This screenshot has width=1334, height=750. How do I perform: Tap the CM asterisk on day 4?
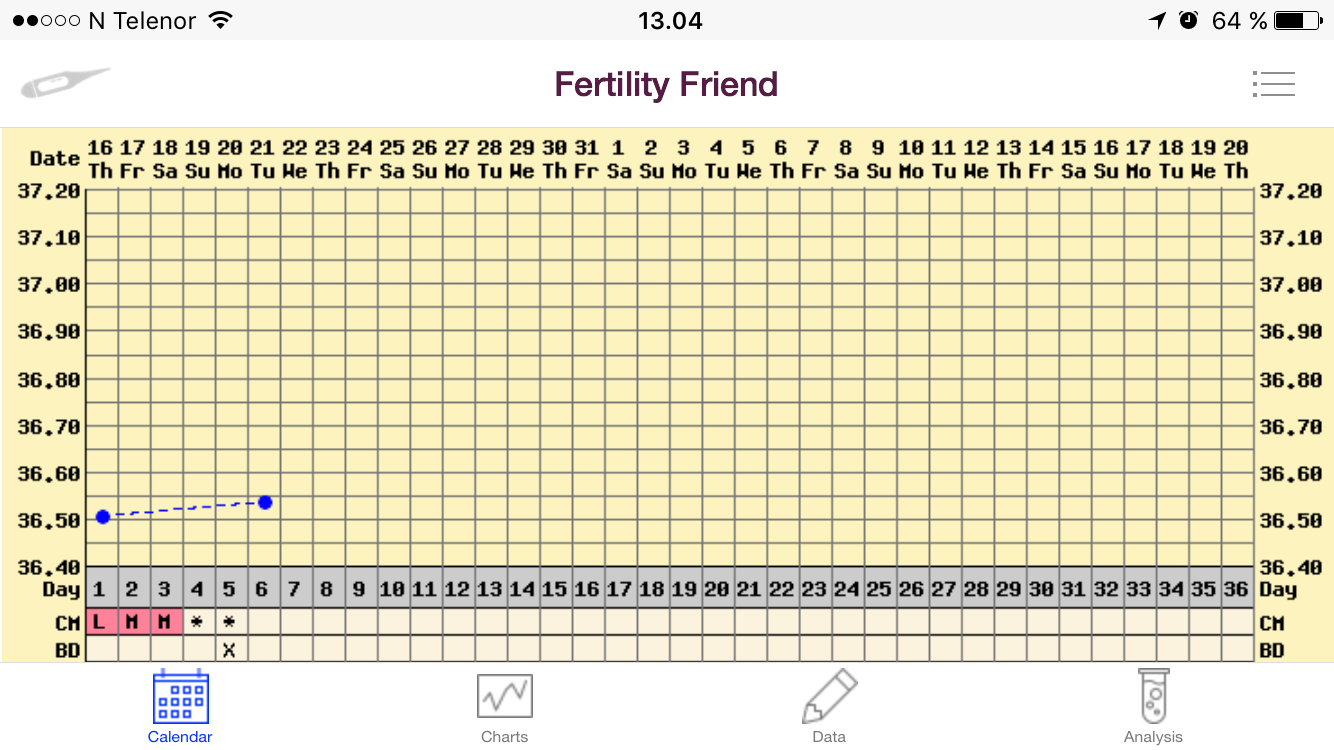[198, 623]
